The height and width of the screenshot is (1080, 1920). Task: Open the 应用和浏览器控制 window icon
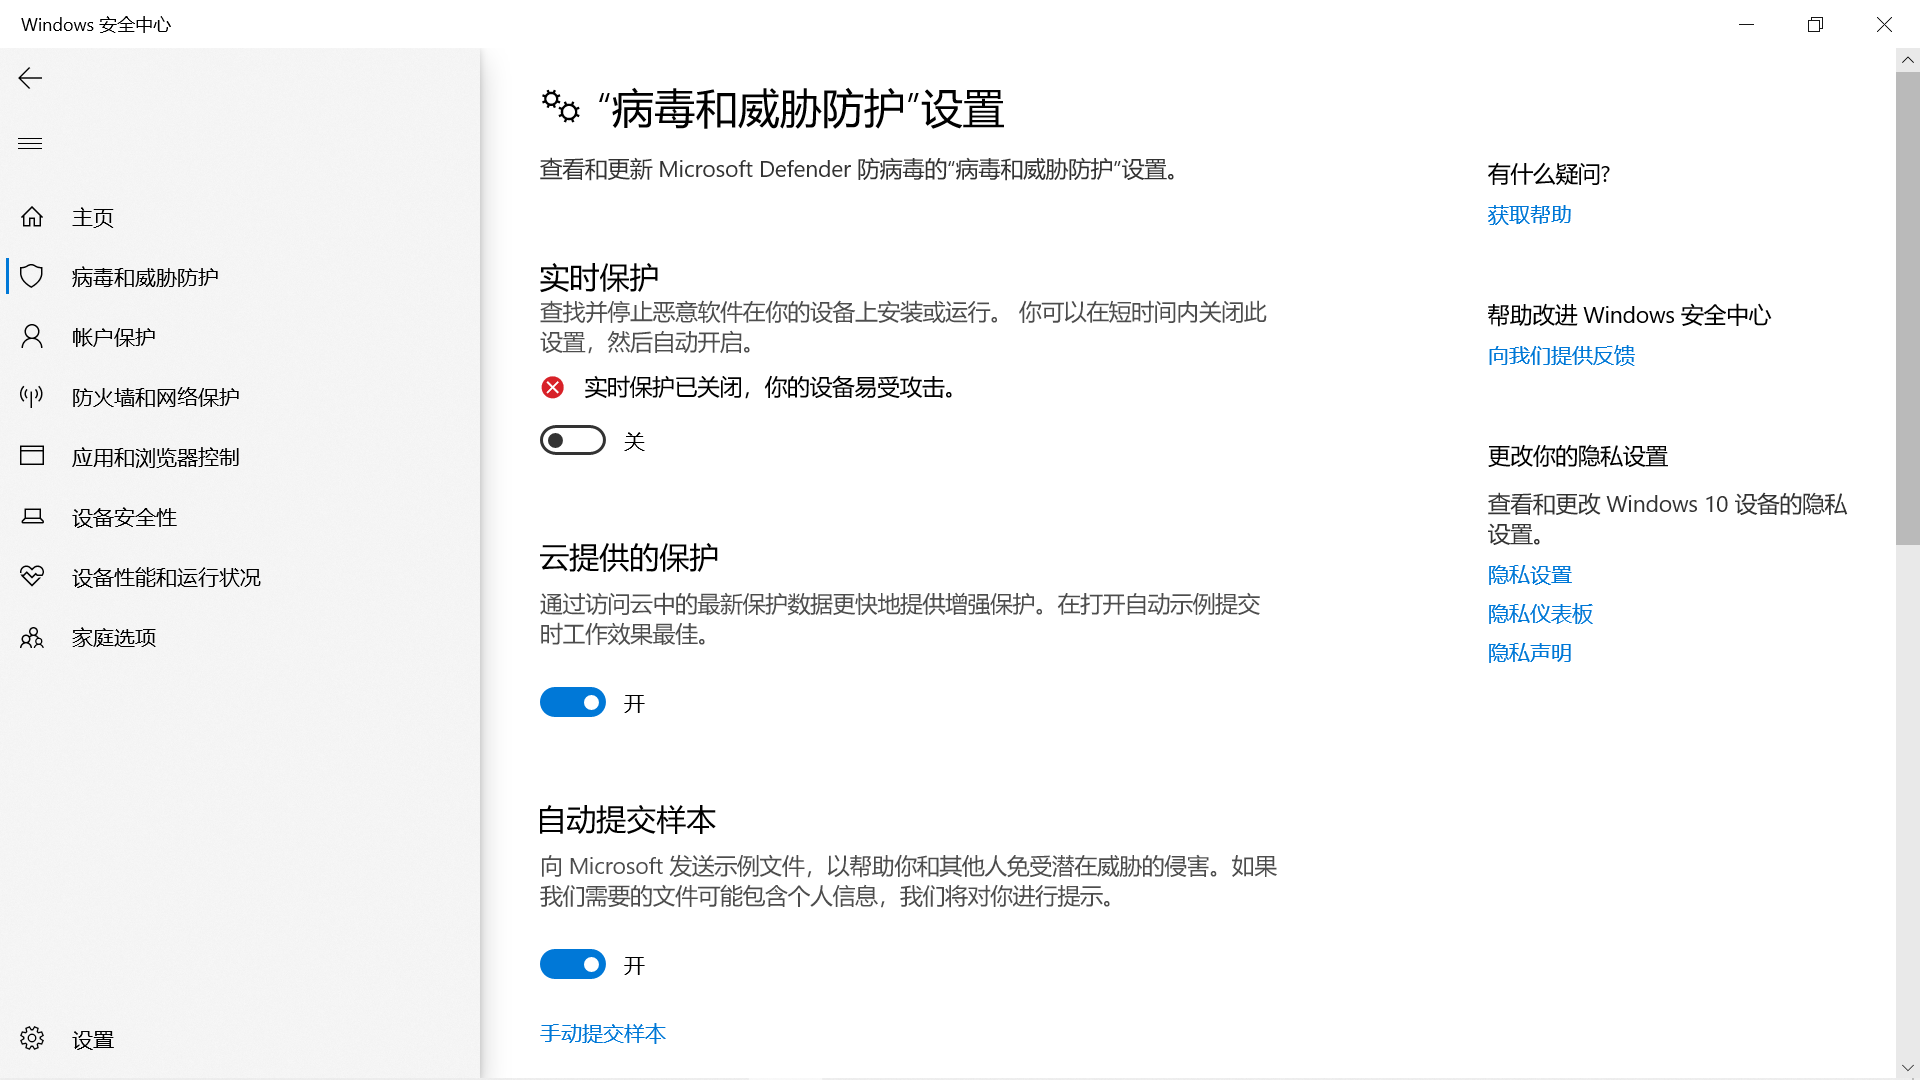(x=32, y=457)
